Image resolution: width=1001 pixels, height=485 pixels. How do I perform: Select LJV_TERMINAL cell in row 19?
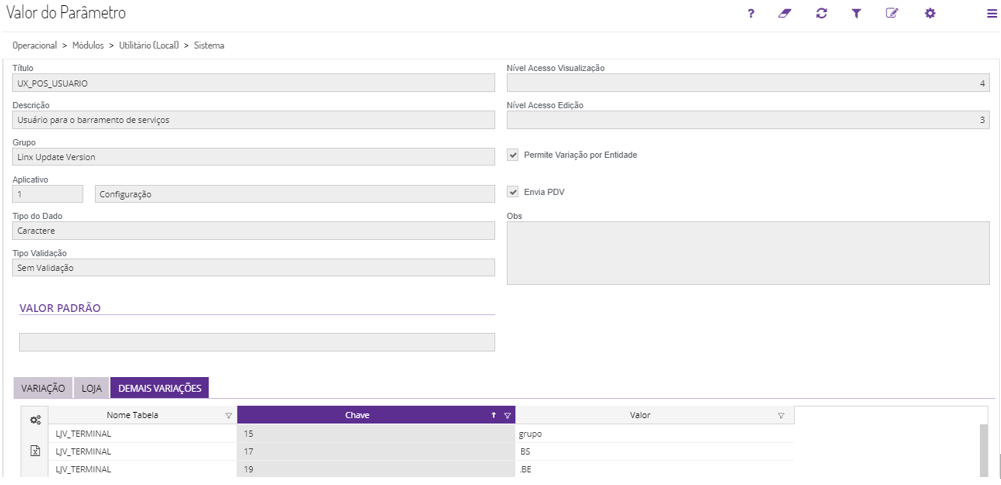[x=142, y=469]
